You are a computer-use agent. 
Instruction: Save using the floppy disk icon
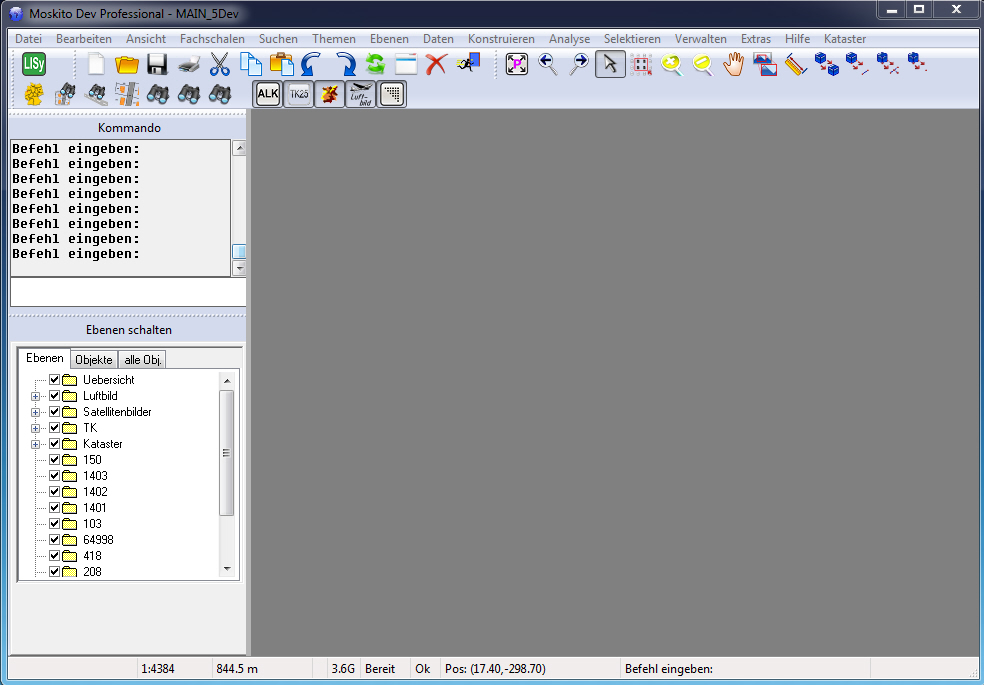click(158, 64)
